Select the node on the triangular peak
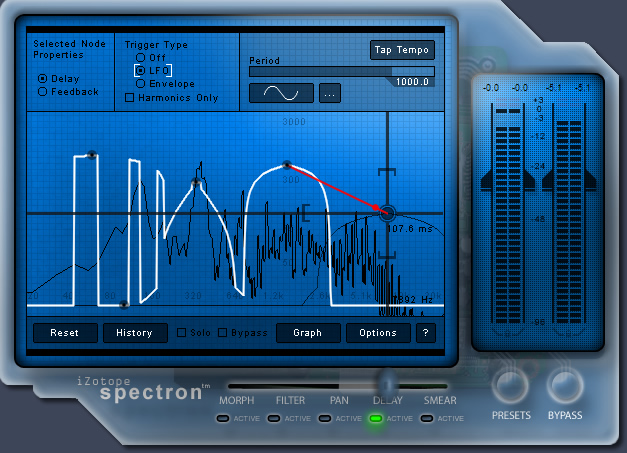This screenshot has width=627, height=453. point(196,183)
